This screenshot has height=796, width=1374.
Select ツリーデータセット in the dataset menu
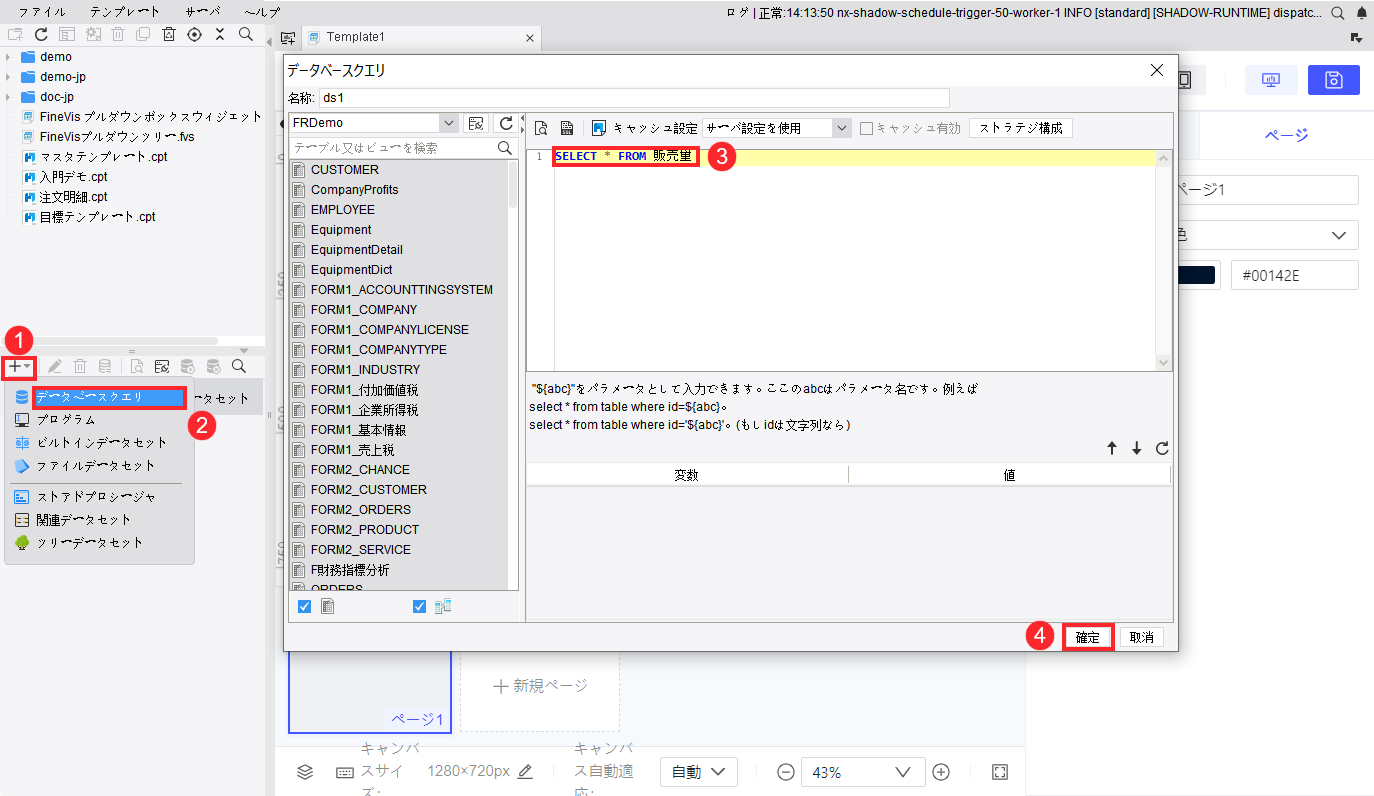click(90, 543)
